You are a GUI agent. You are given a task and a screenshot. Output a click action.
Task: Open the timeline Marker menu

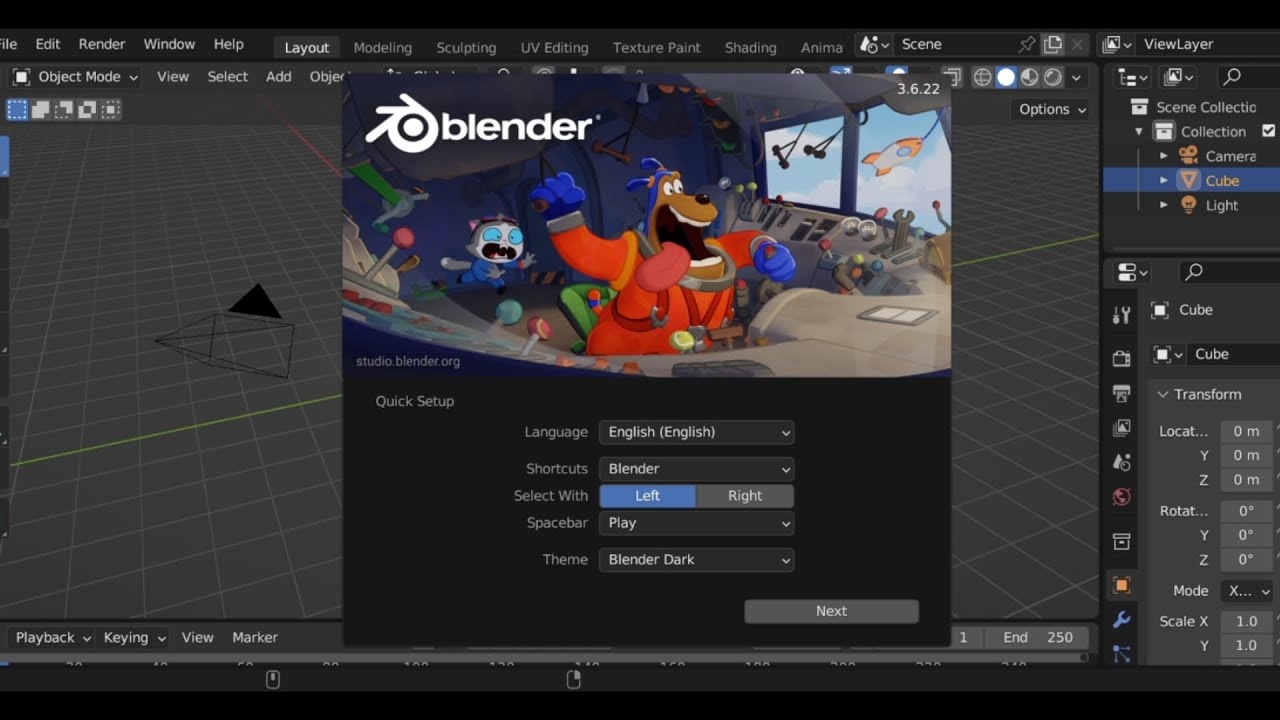255,637
